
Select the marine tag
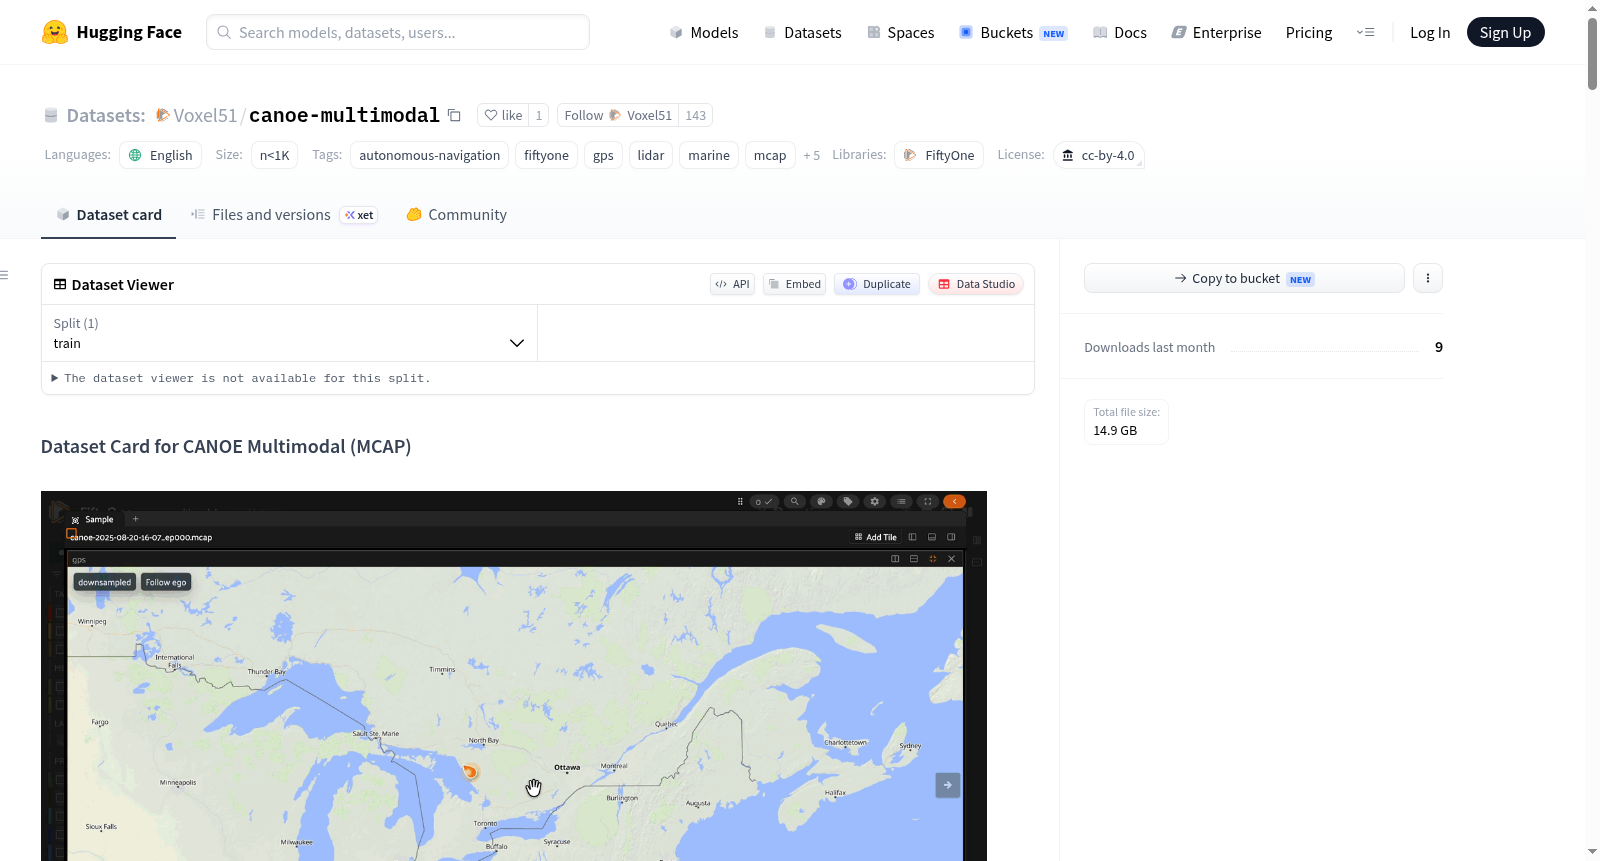709,155
